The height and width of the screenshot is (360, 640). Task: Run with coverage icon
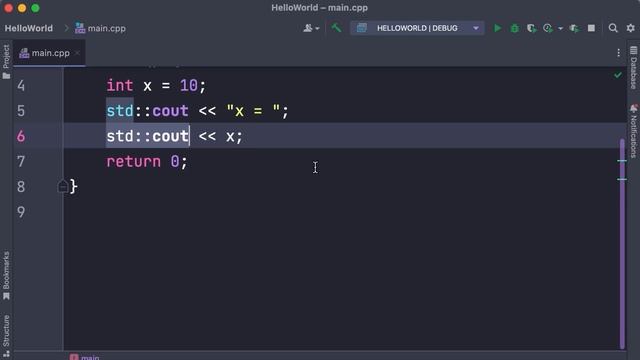(x=531, y=28)
